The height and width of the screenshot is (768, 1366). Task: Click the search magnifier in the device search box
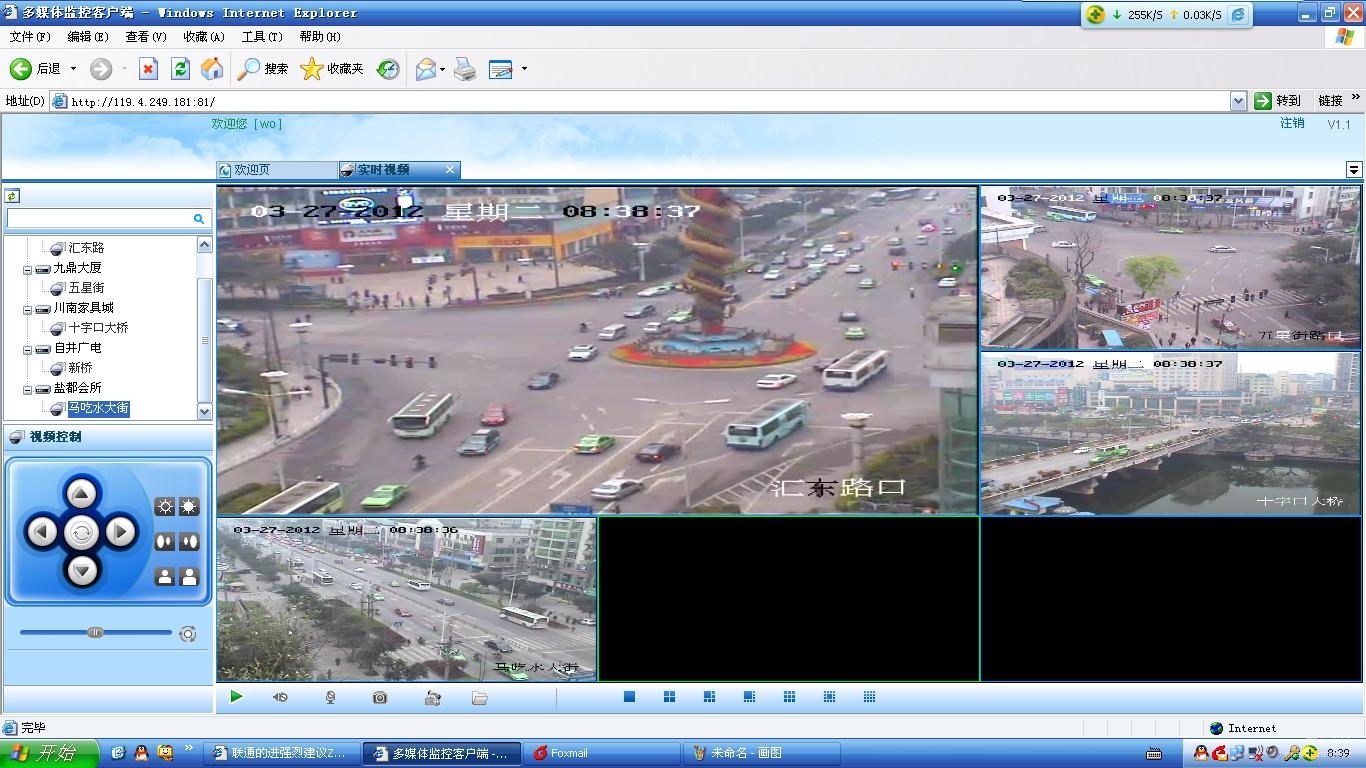(199, 218)
